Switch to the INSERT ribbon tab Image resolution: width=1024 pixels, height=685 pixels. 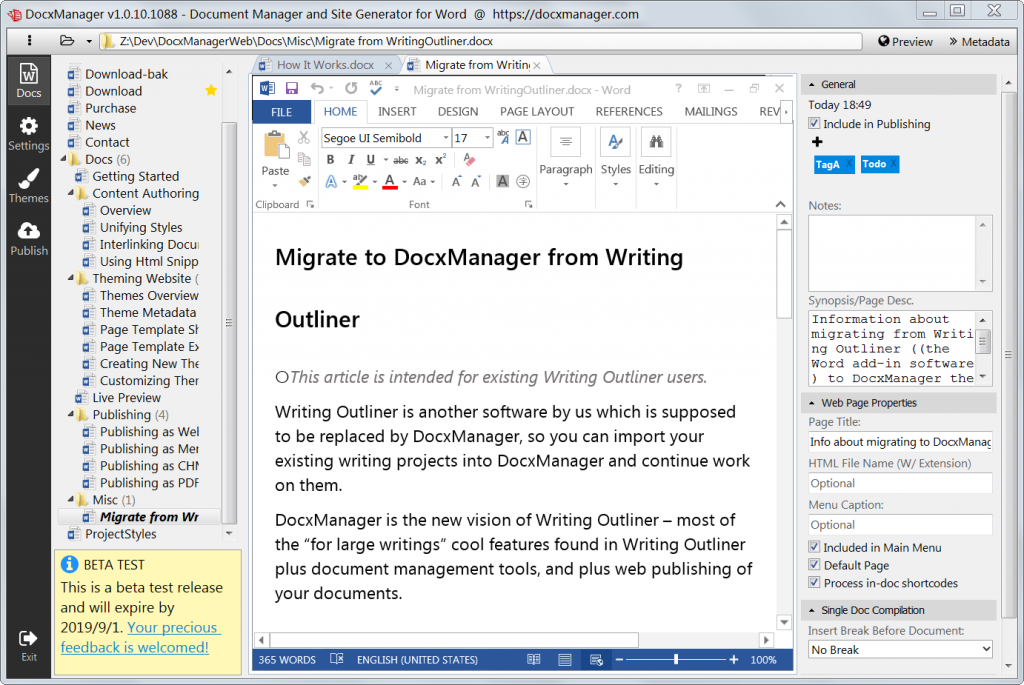click(397, 112)
